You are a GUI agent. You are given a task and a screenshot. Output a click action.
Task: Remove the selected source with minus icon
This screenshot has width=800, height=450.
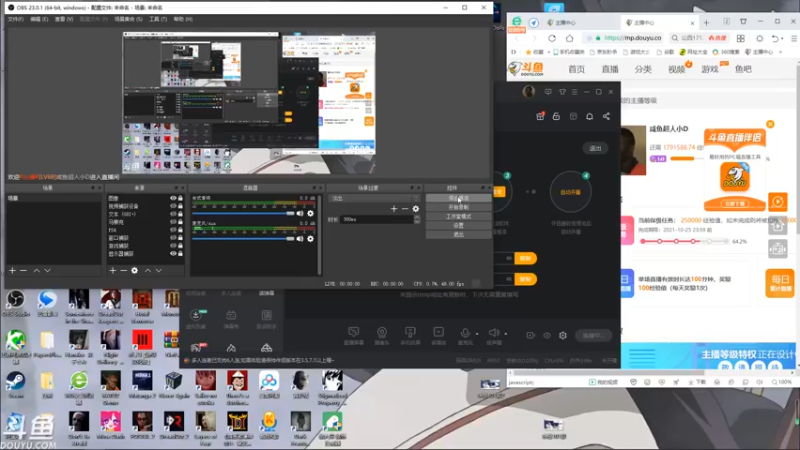pos(123,270)
